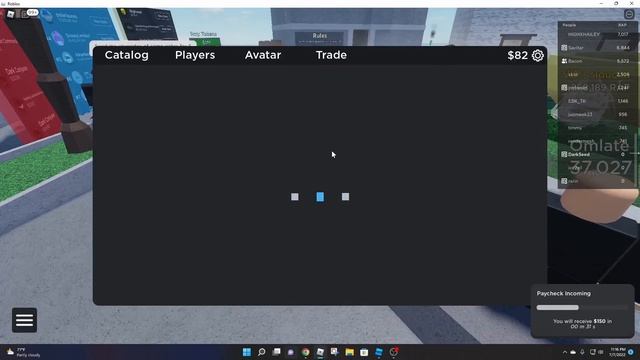Show hidden system tray icons
Viewport: 640px width, 360px height.
565,352
